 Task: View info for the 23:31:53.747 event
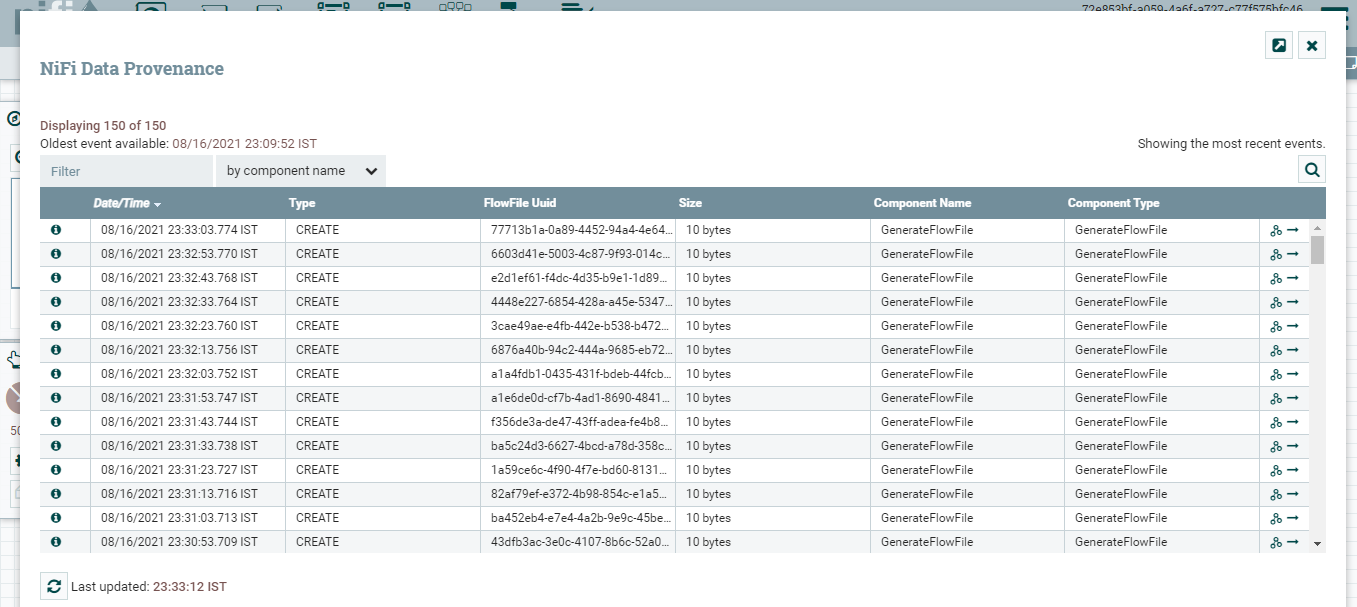pos(56,397)
